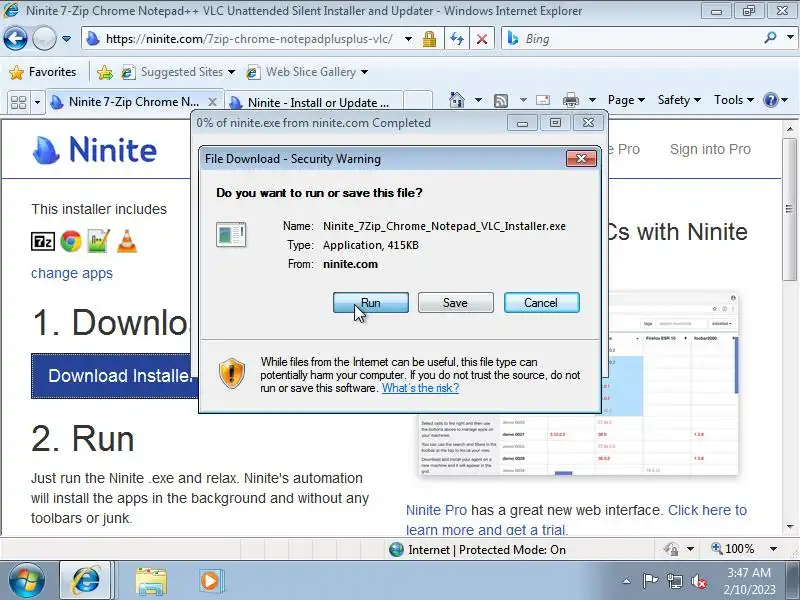The height and width of the screenshot is (600, 800).
Task: Click the Quick Tabs grid icon
Action: pyautogui.click(x=18, y=102)
